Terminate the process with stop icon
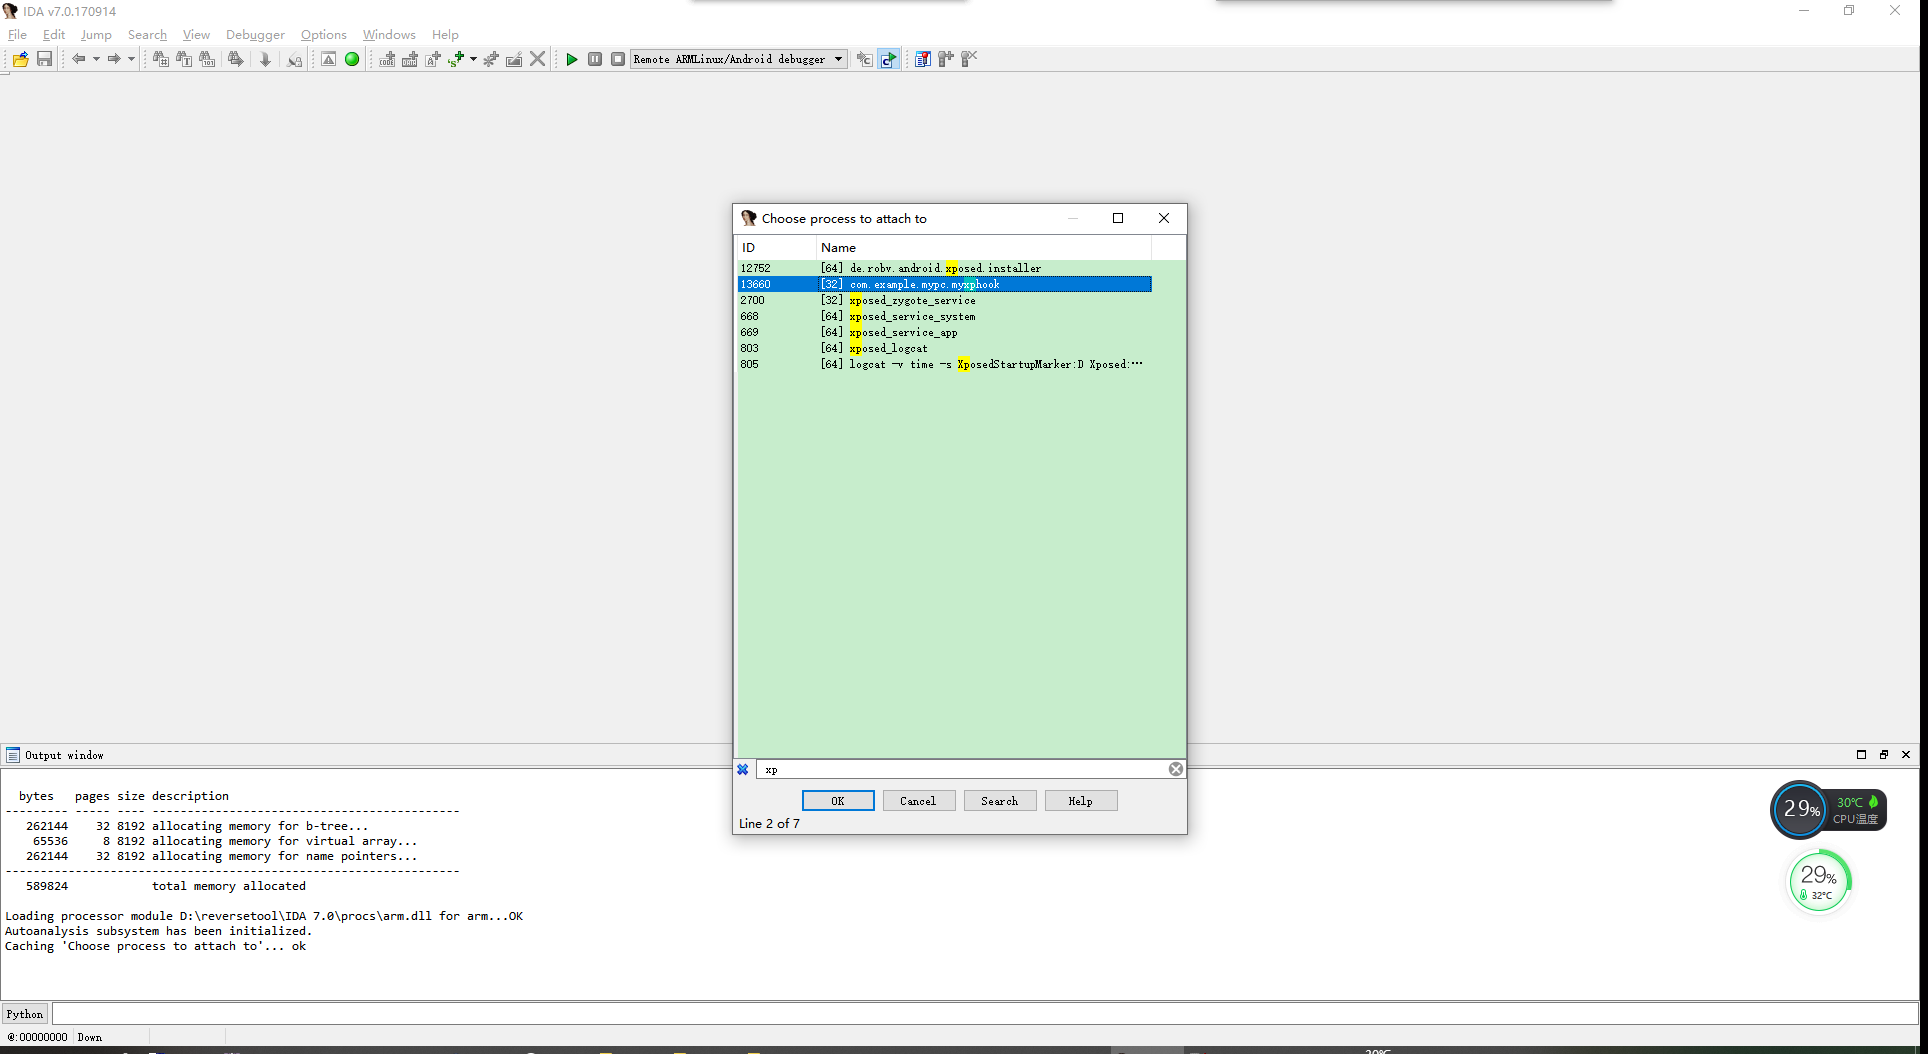The image size is (1928, 1054). (618, 59)
